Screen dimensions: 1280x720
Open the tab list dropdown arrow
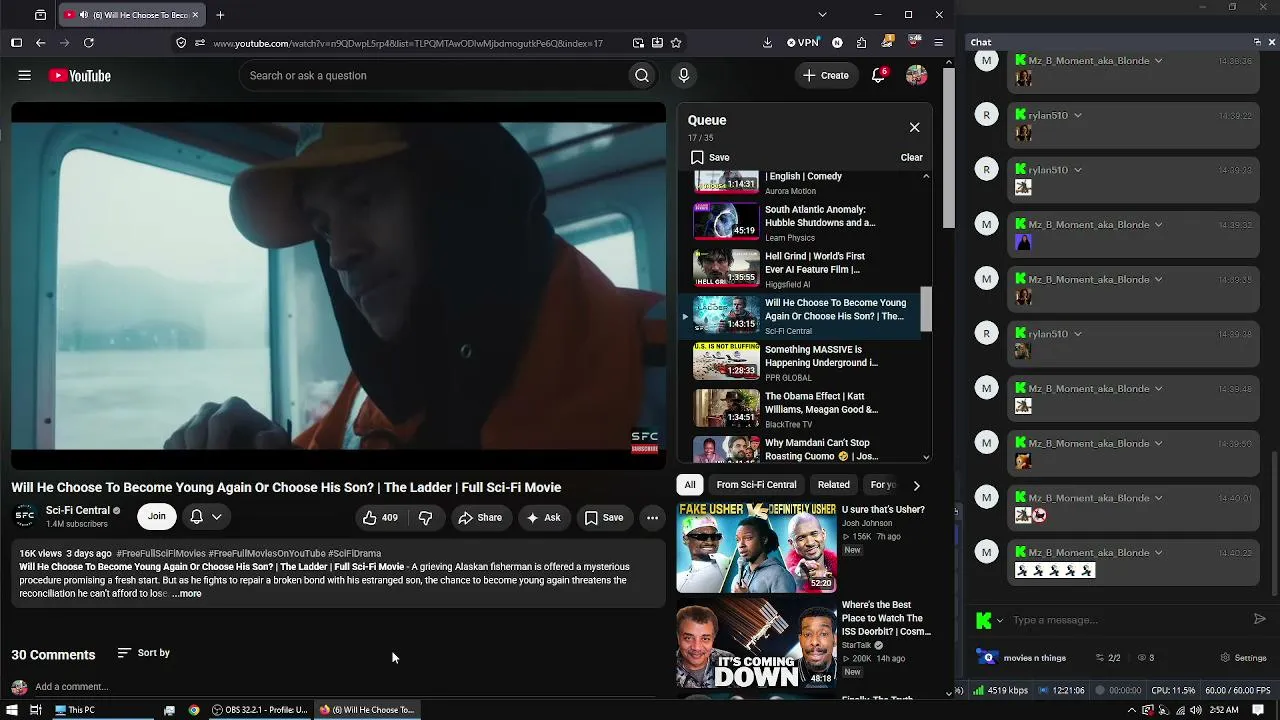822,15
